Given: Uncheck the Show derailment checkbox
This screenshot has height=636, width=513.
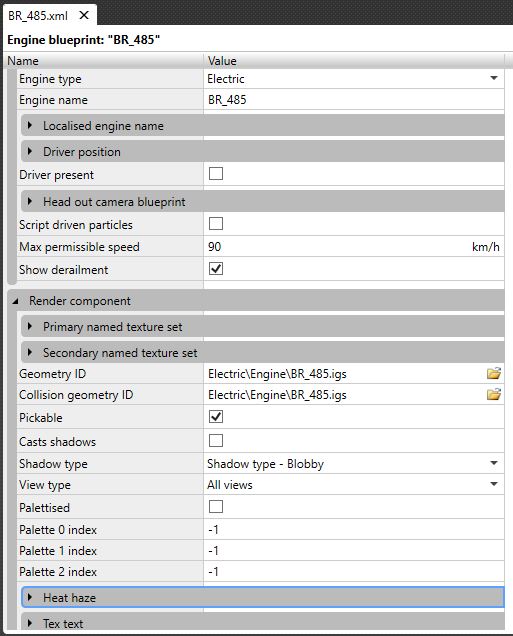Looking at the screenshot, I should [216, 269].
